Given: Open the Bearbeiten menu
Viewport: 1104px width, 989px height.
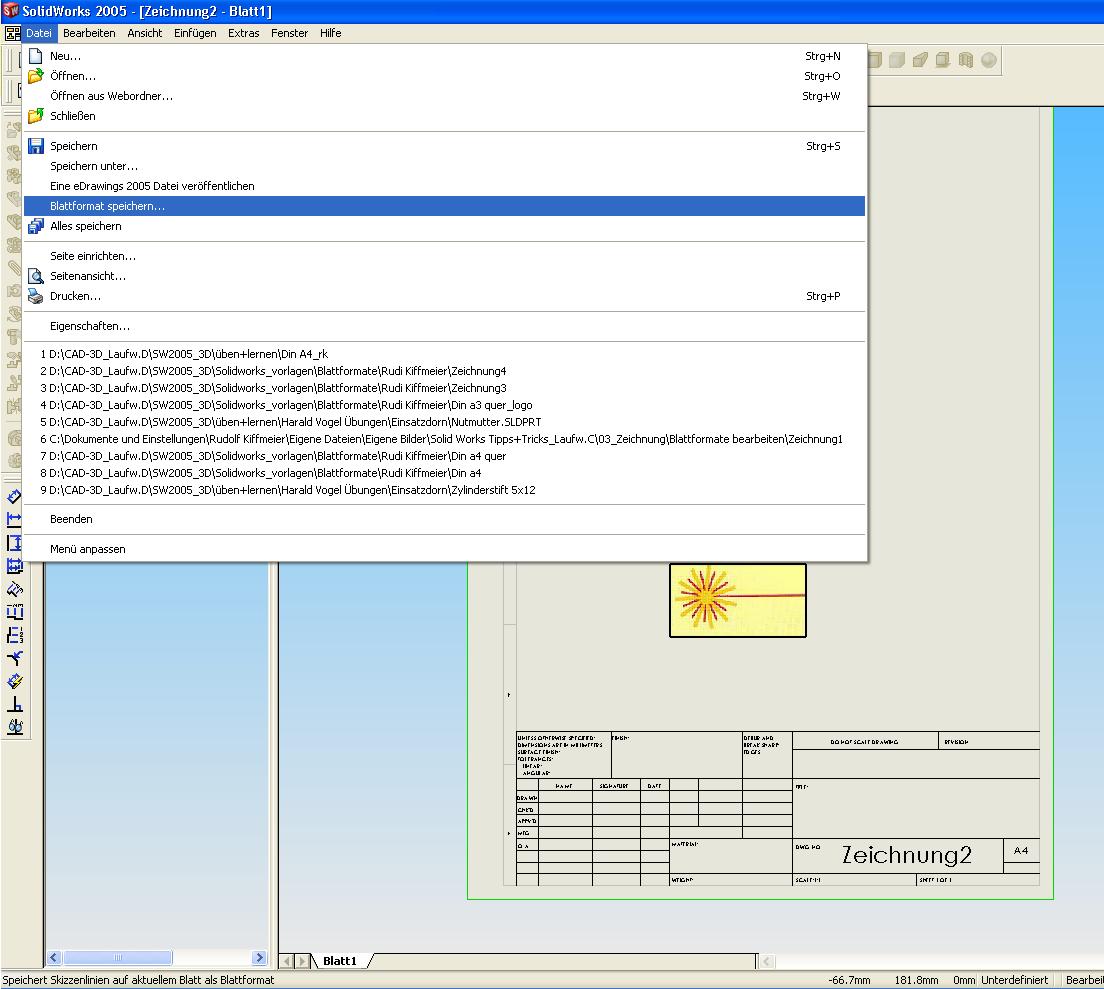Looking at the screenshot, I should (x=89, y=33).
